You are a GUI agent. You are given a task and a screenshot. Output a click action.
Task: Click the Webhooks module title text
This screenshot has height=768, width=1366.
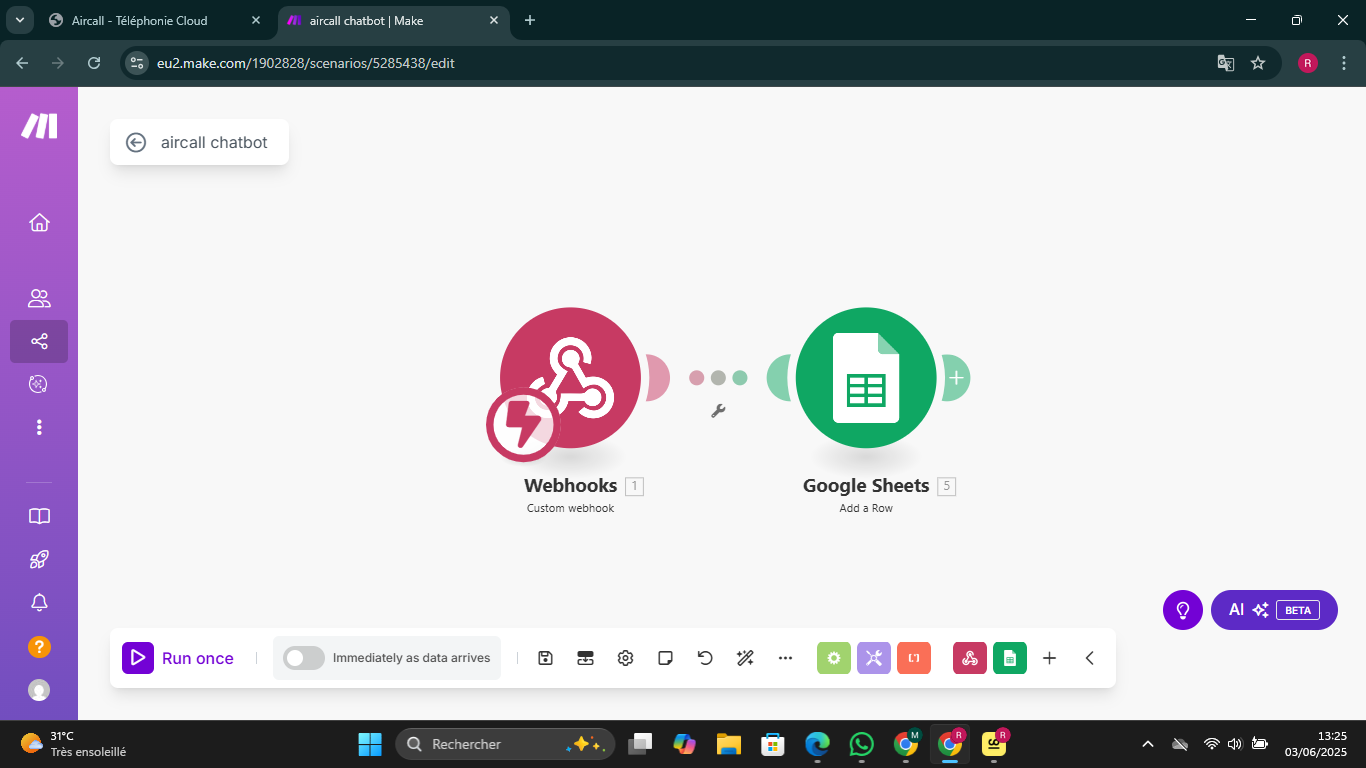point(571,486)
